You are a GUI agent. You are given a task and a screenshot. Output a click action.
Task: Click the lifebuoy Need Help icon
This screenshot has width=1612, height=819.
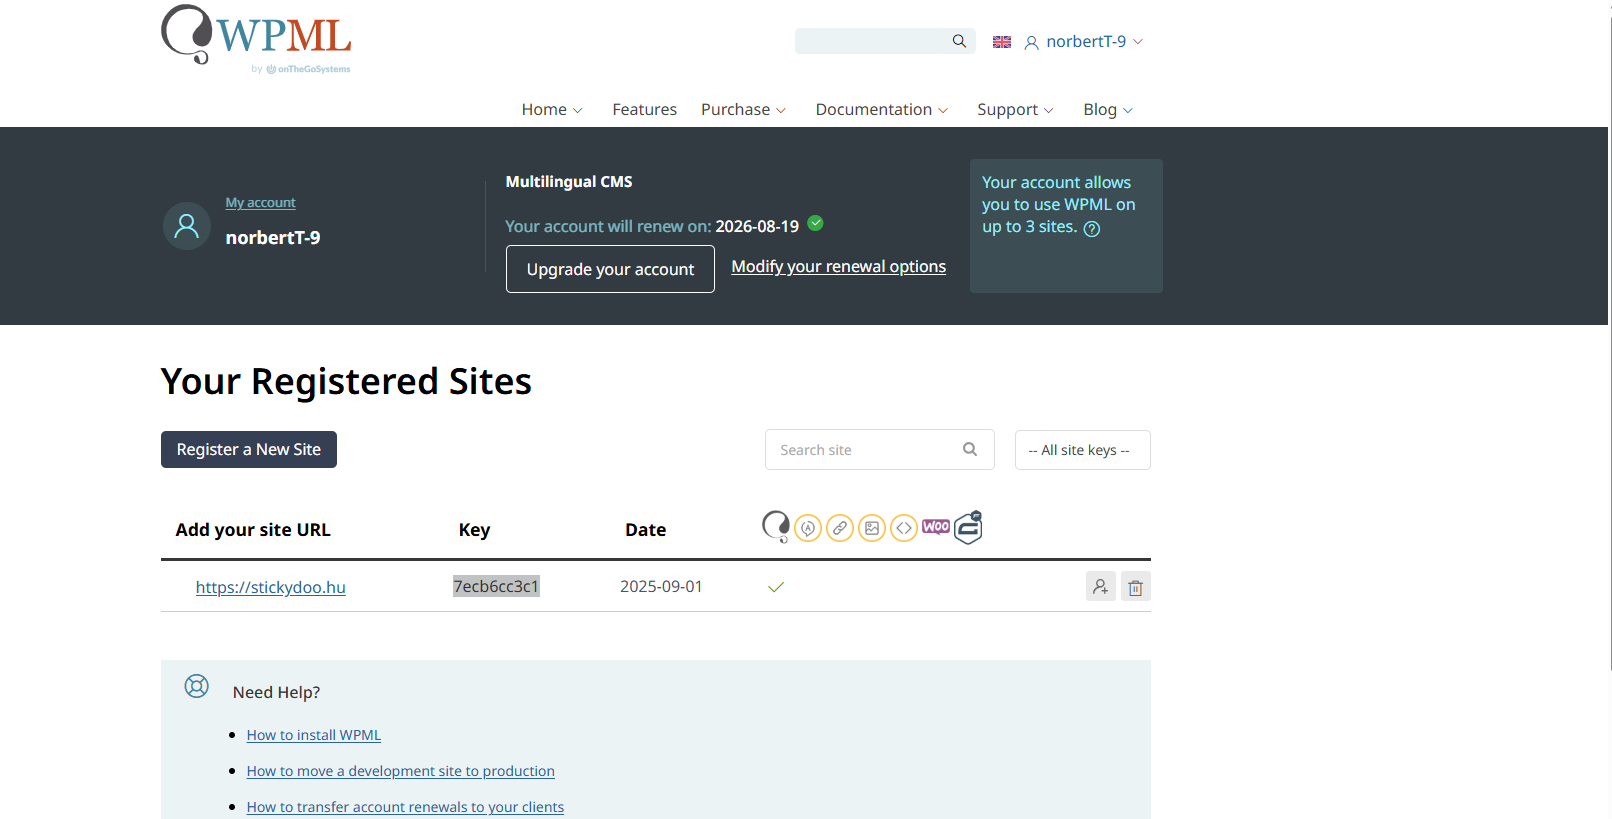tap(197, 686)
